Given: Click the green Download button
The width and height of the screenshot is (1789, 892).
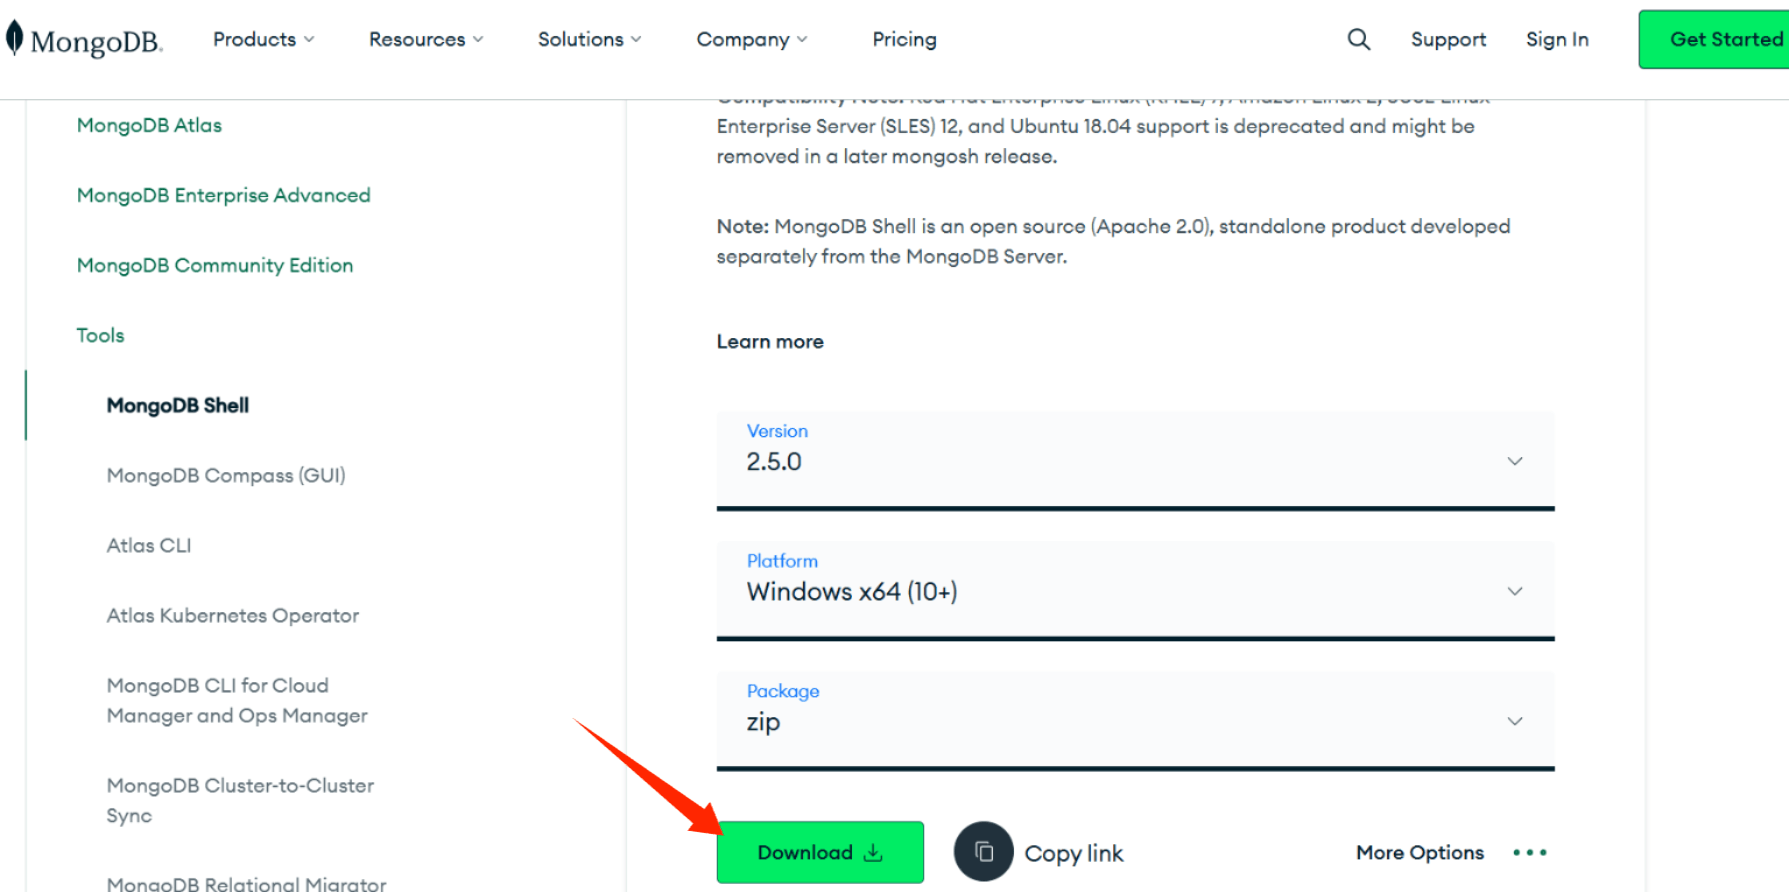Looking at the screenshot, I should 820,852.
